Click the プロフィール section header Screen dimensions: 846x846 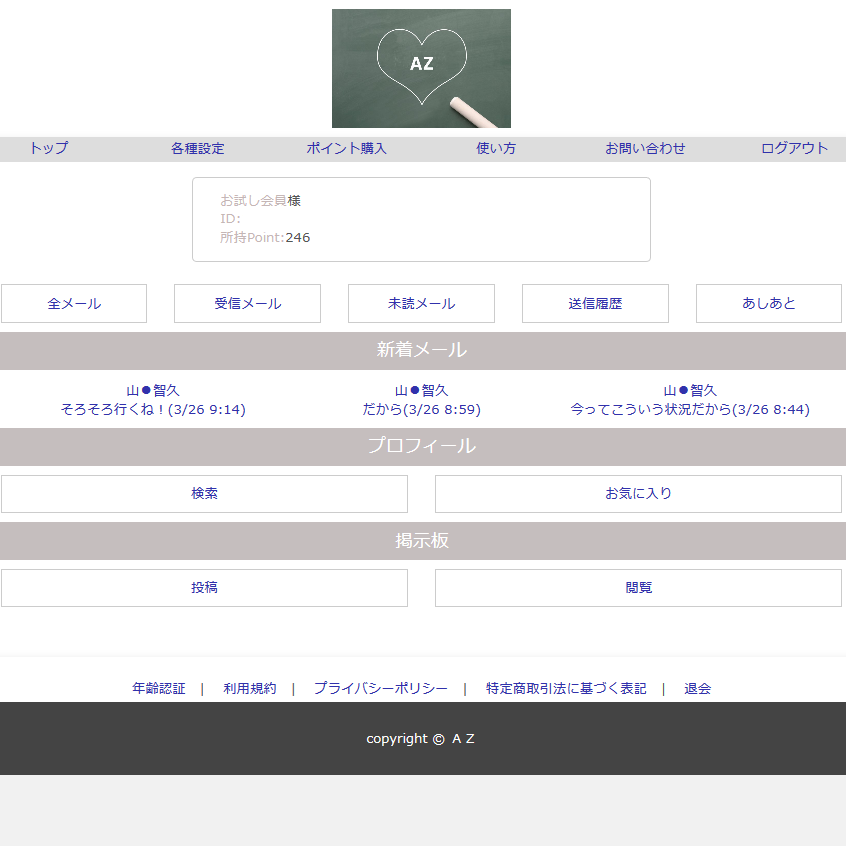click(421, 446)
